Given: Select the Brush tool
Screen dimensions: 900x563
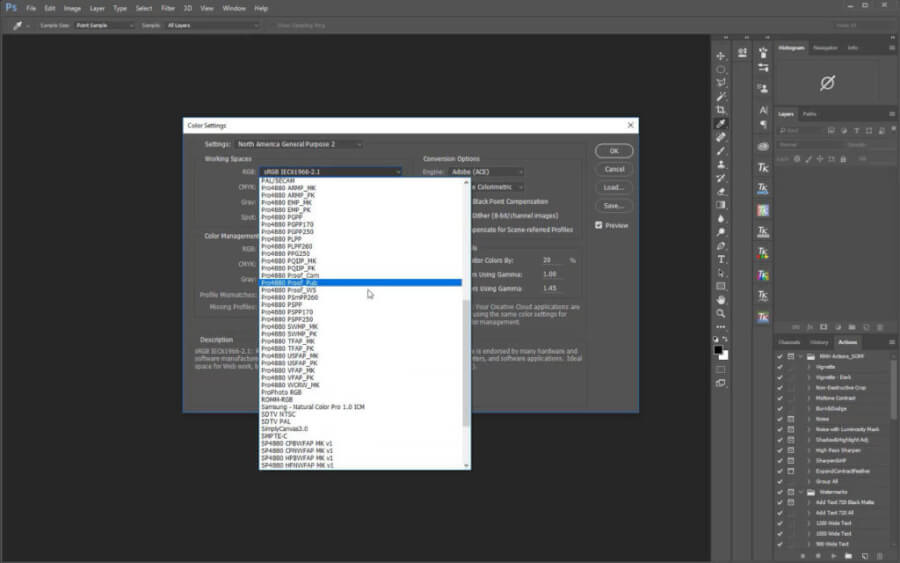Looking at the screenshot, I should [x=720, y=151].
